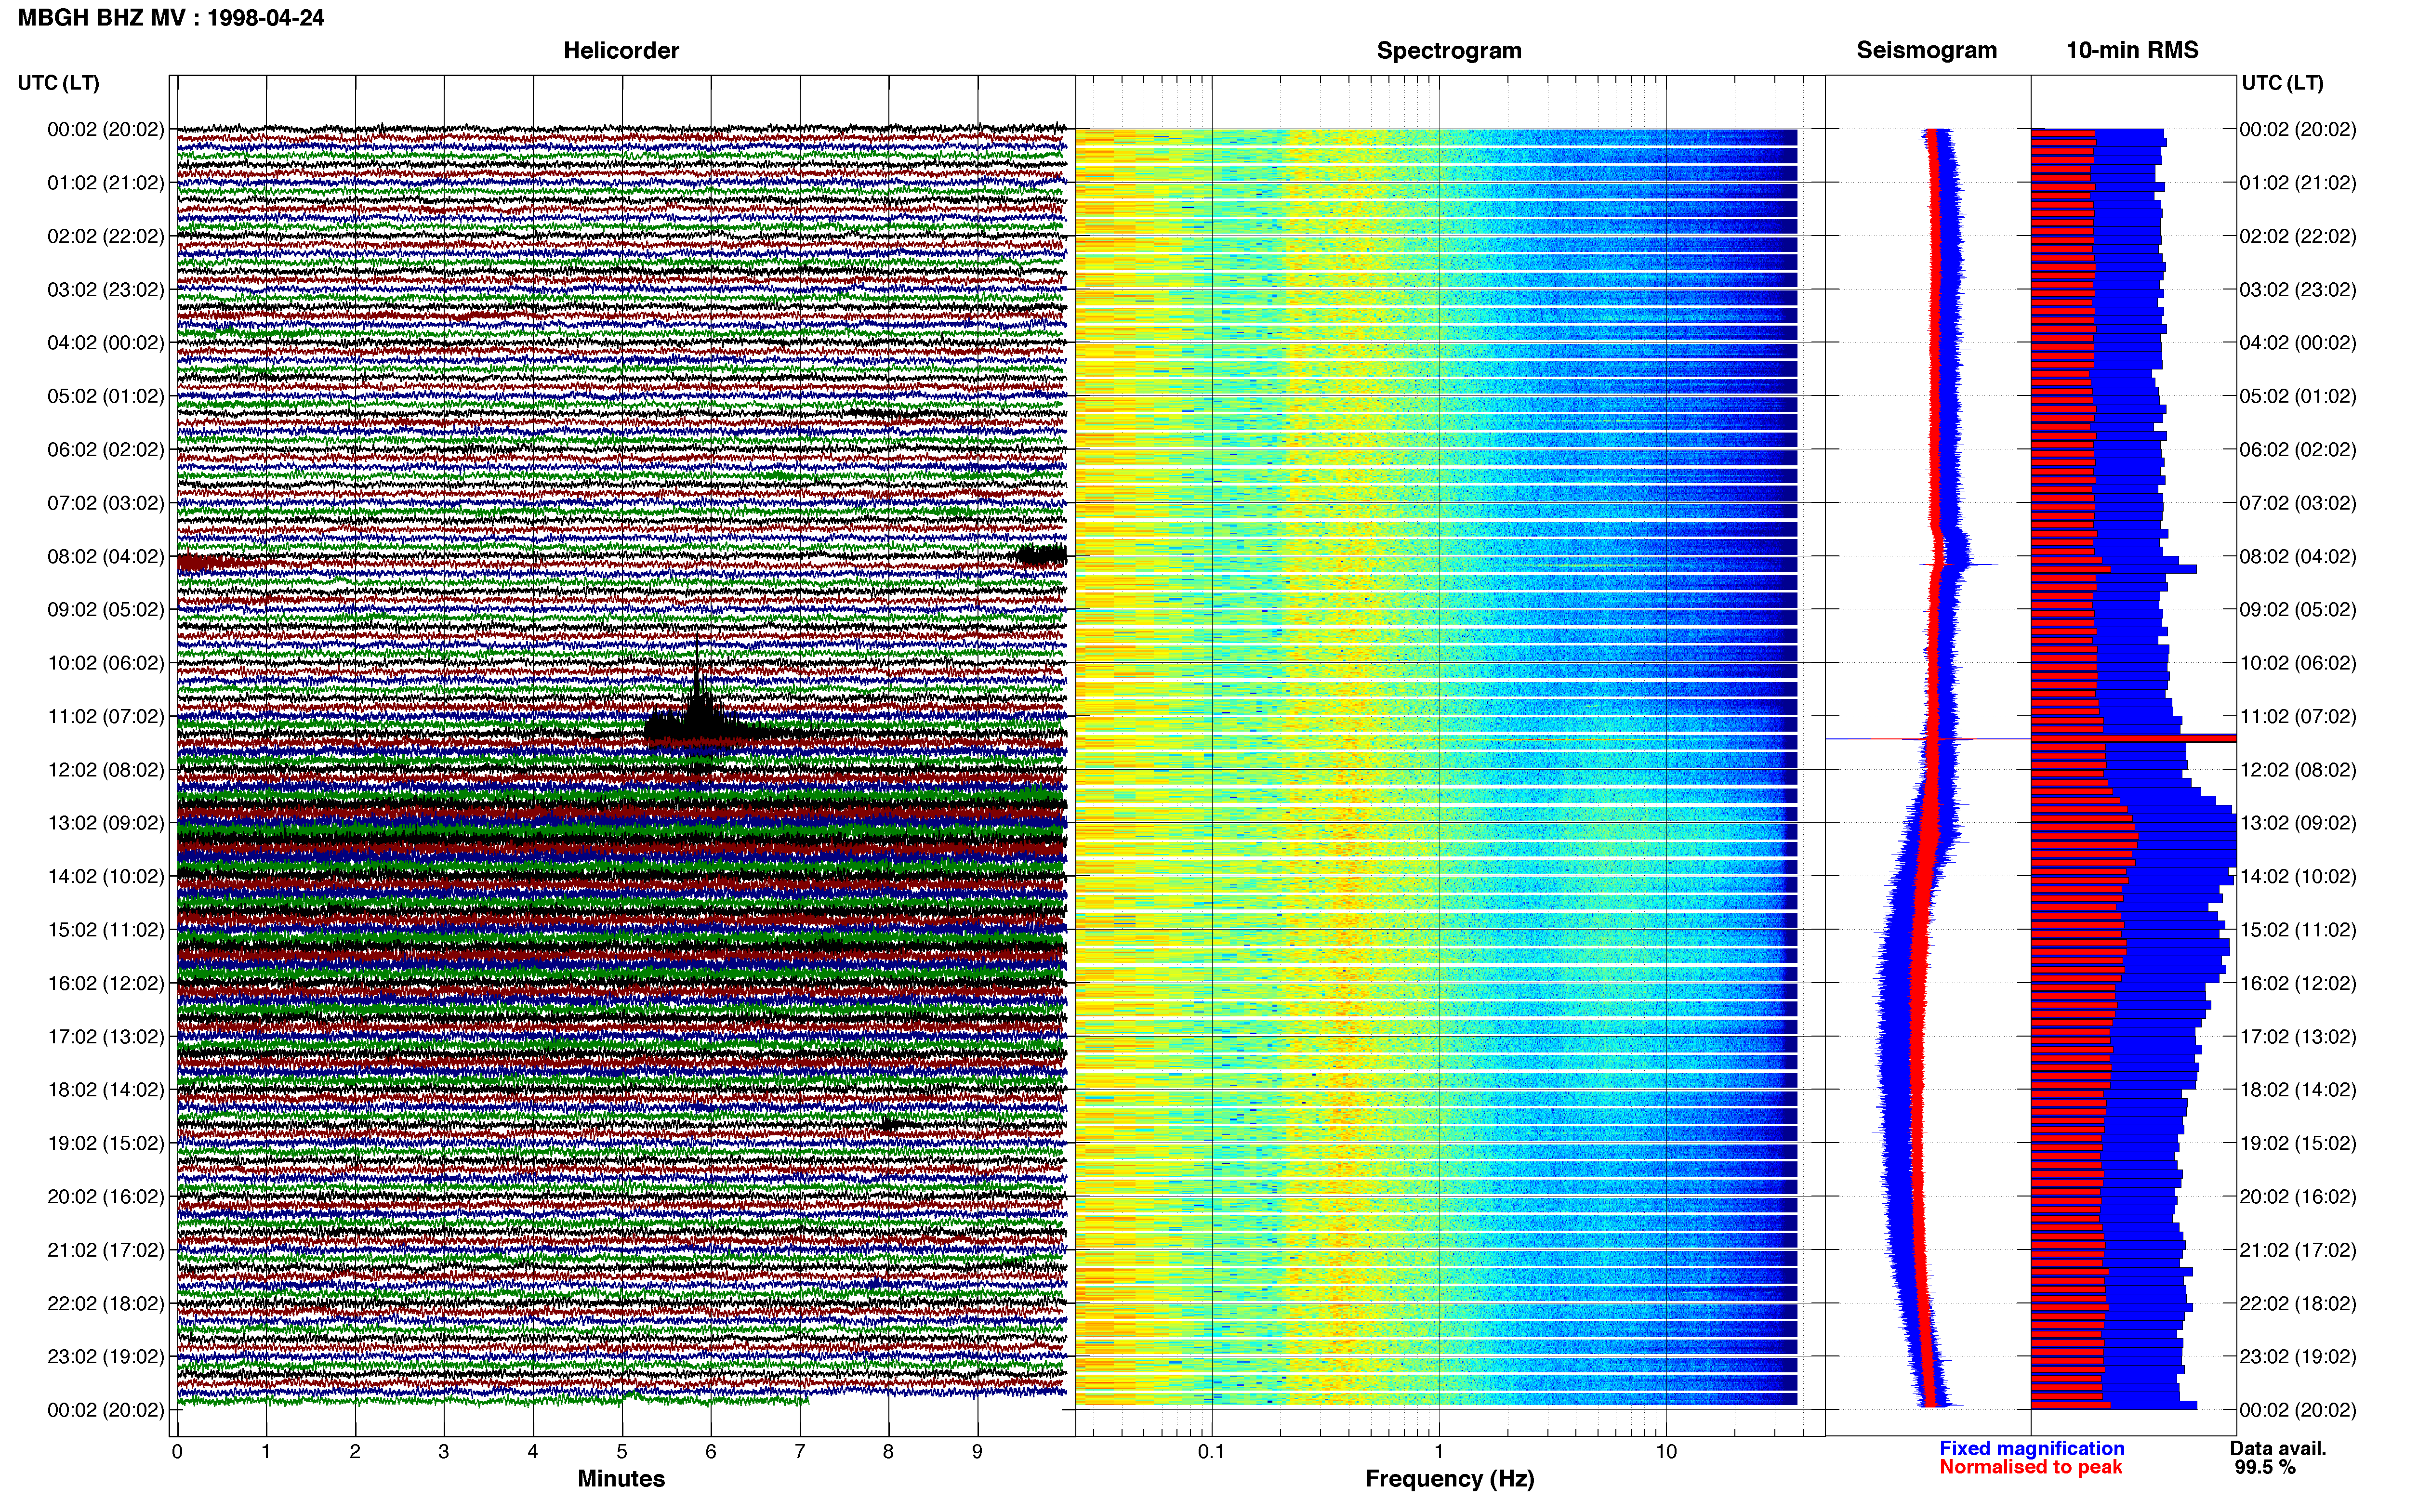Click the left-axis time label 08:02 (04:02)

[x=105, y=556]
